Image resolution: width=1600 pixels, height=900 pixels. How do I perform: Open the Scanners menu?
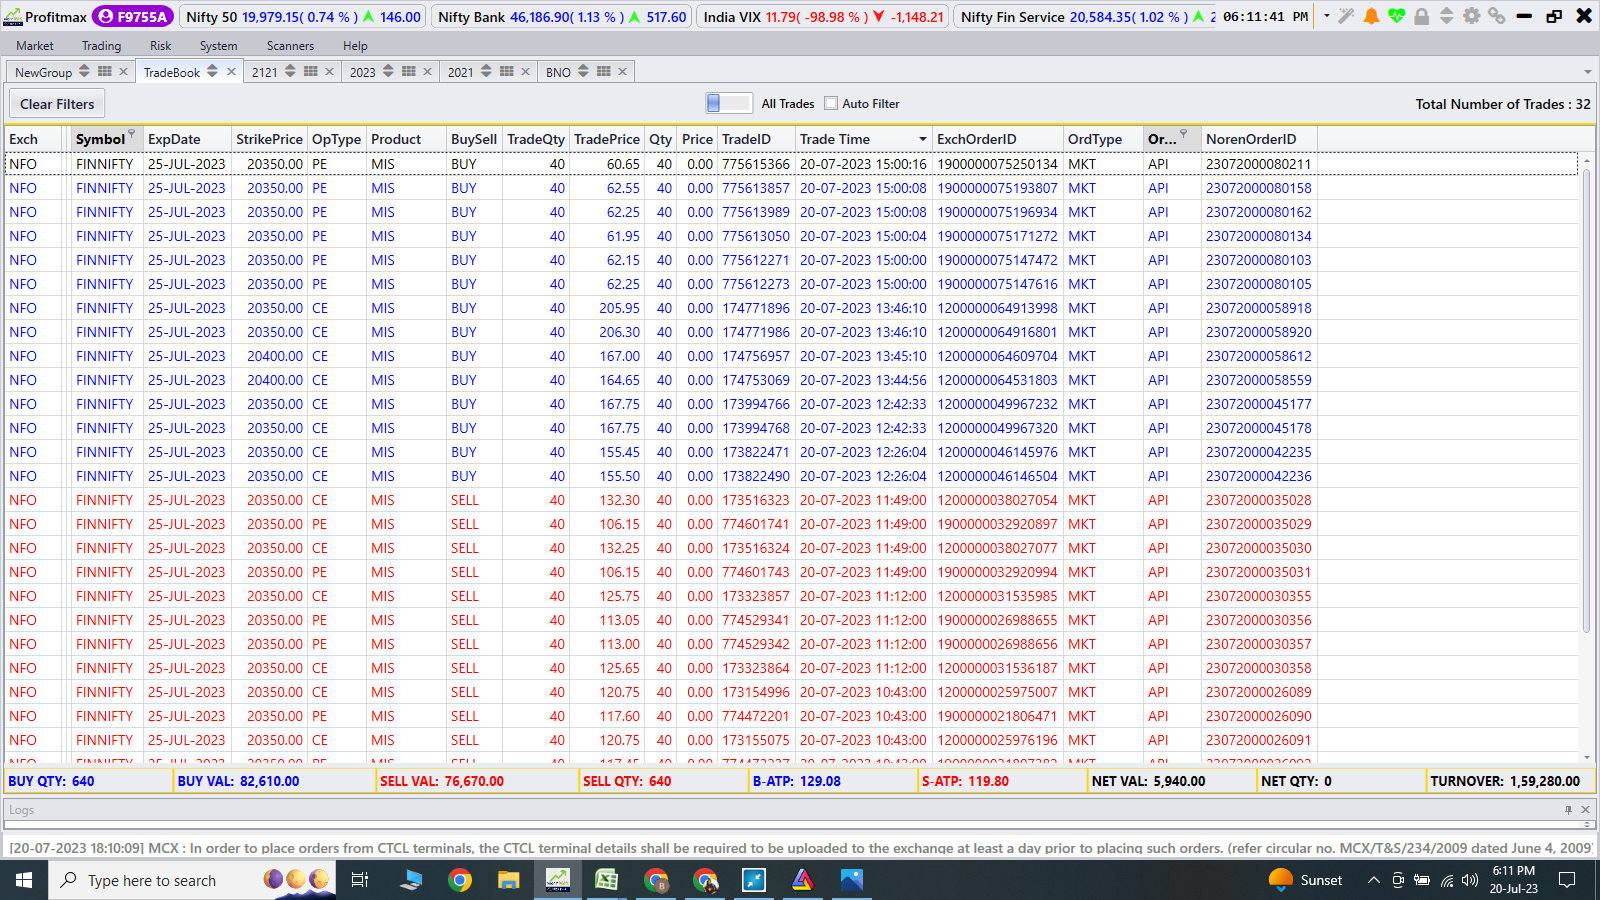290,46
